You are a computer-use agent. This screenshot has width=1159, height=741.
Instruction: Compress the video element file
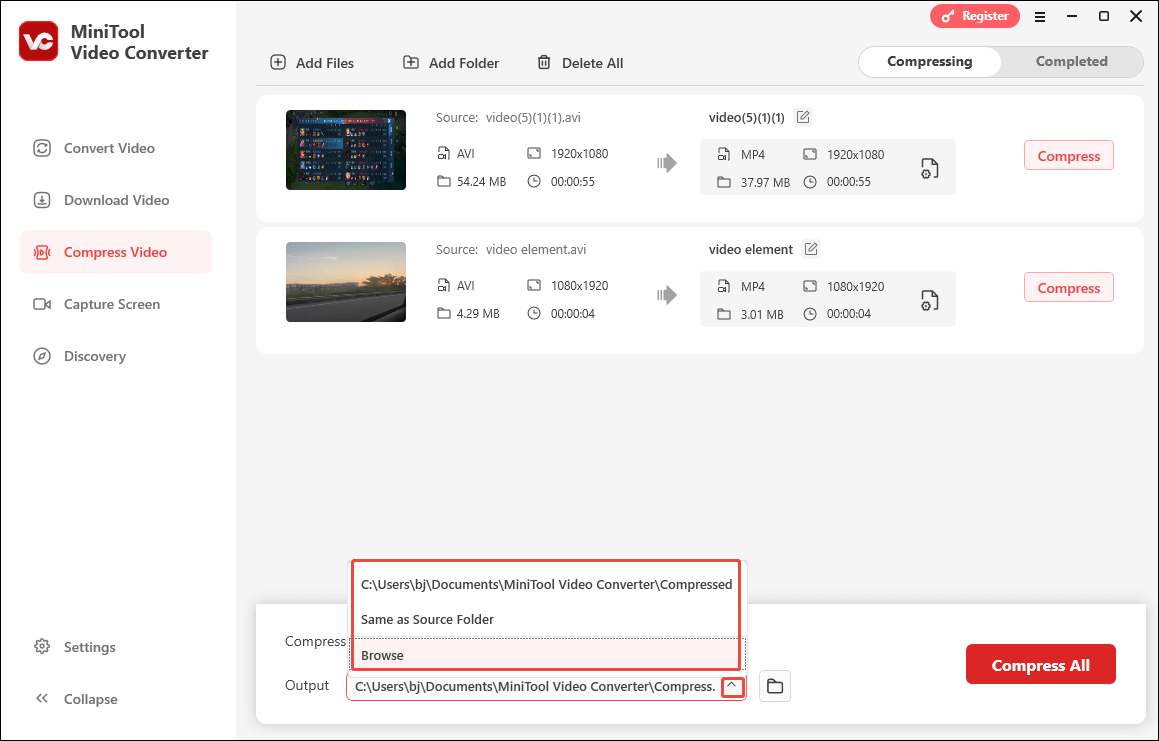tap(1069, 288)
